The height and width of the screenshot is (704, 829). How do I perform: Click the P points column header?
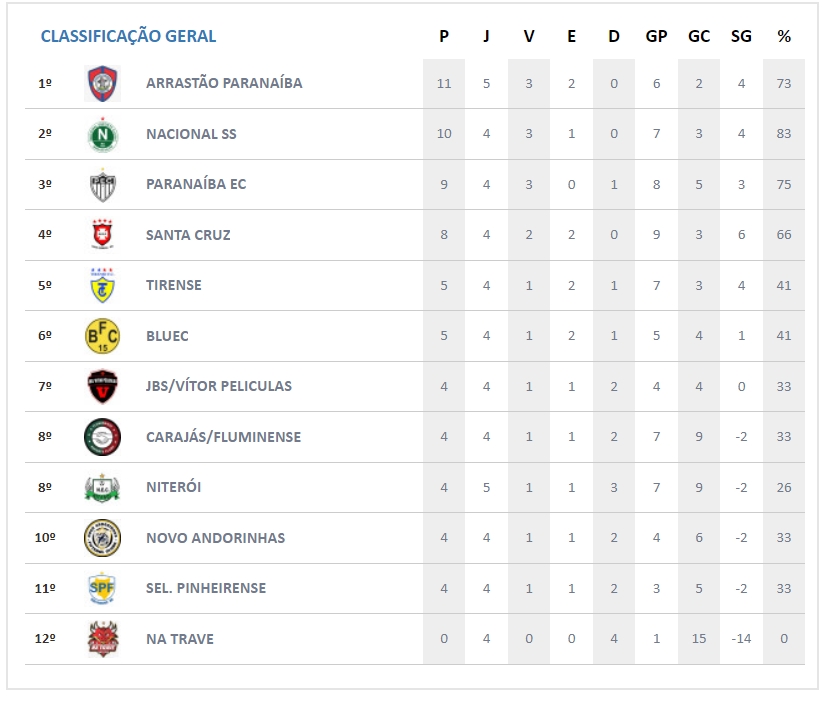(444, 37)
